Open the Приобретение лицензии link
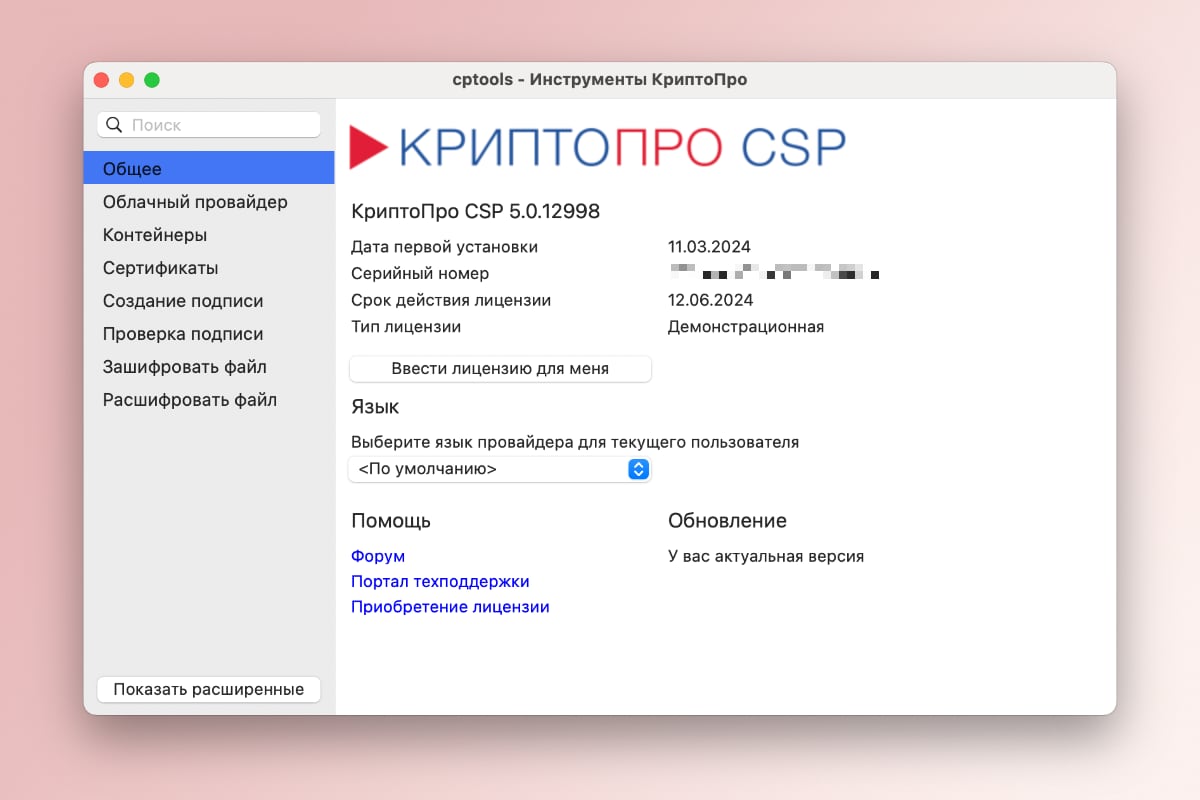This screenshot has height=800, width=1200. pos(450,607)
